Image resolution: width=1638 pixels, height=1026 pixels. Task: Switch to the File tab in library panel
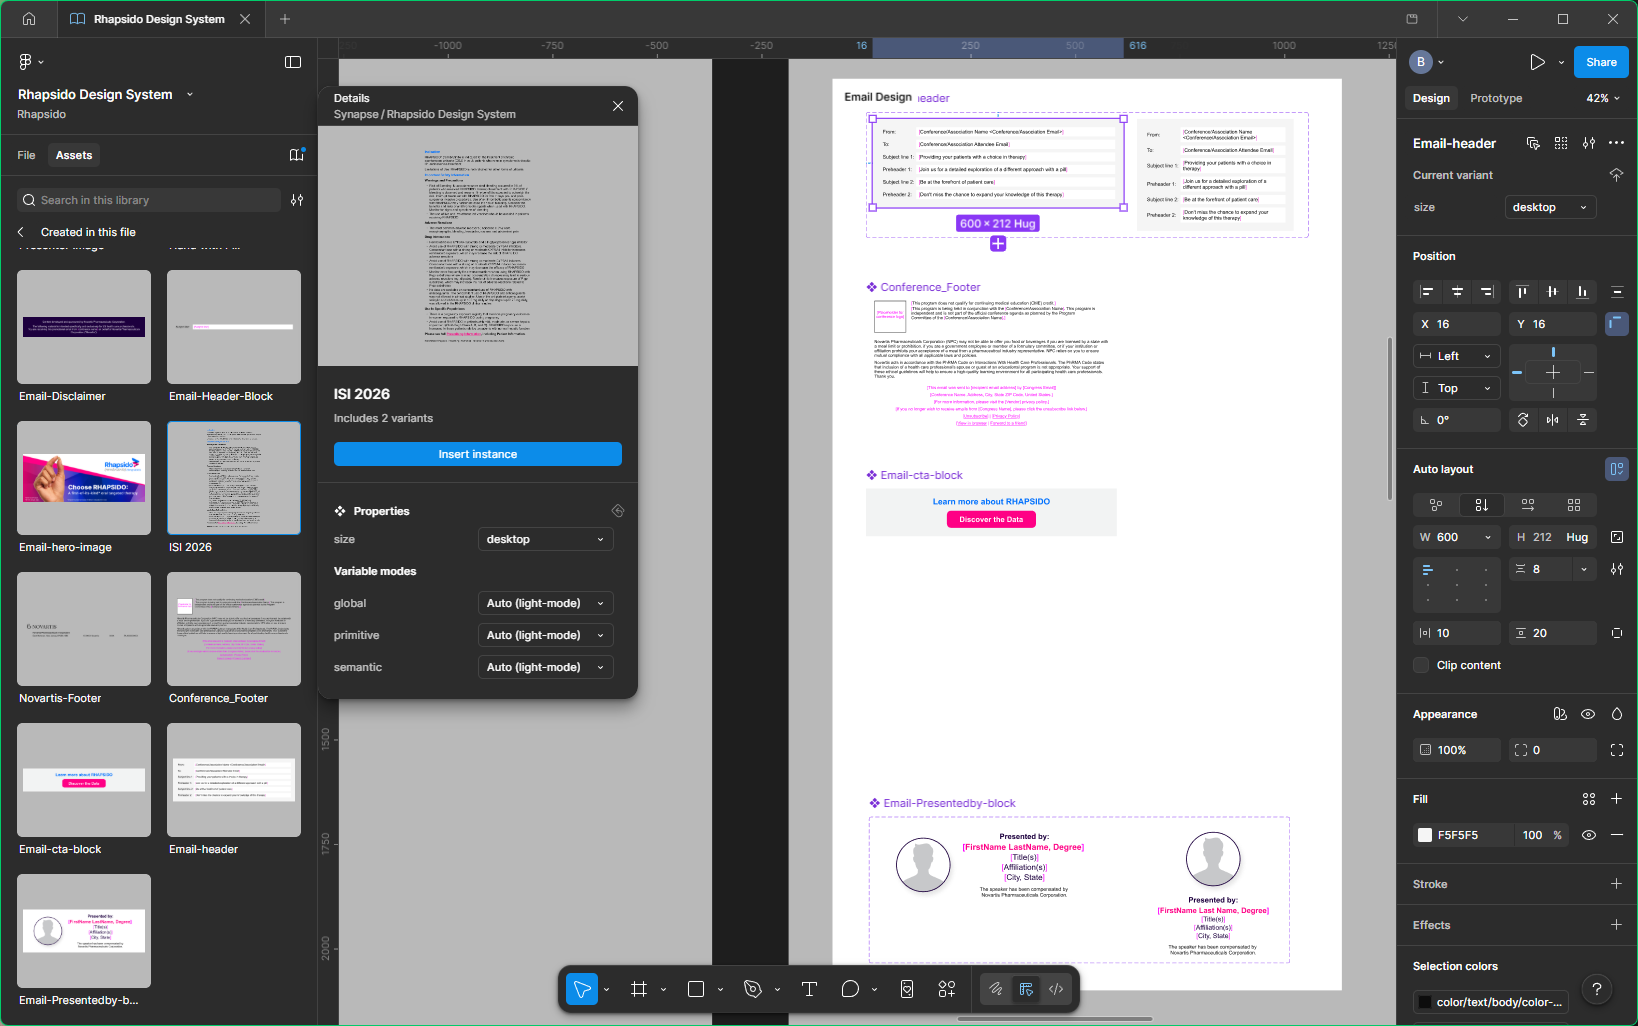coord(26,155)
